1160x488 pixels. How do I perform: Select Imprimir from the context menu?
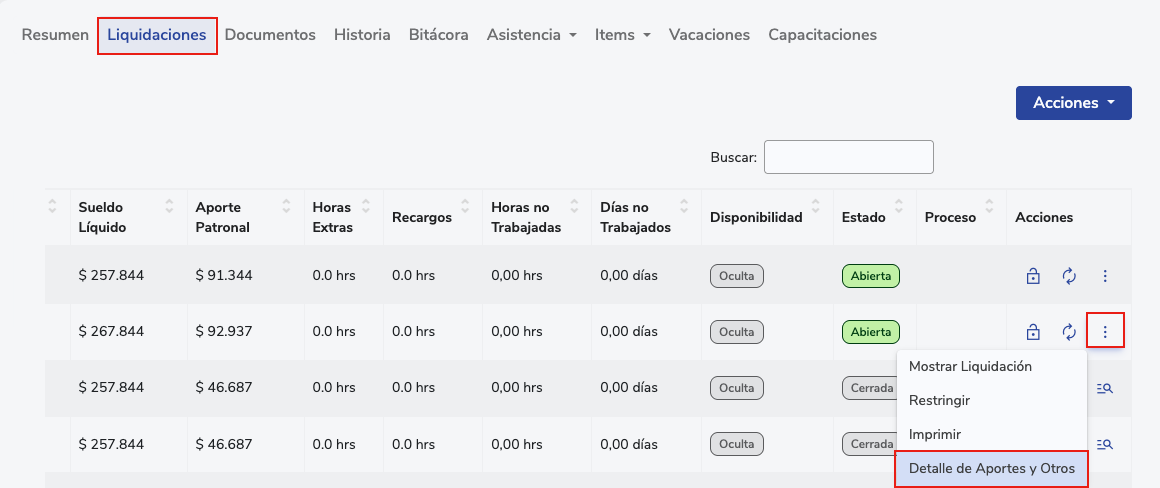[935, 435]
